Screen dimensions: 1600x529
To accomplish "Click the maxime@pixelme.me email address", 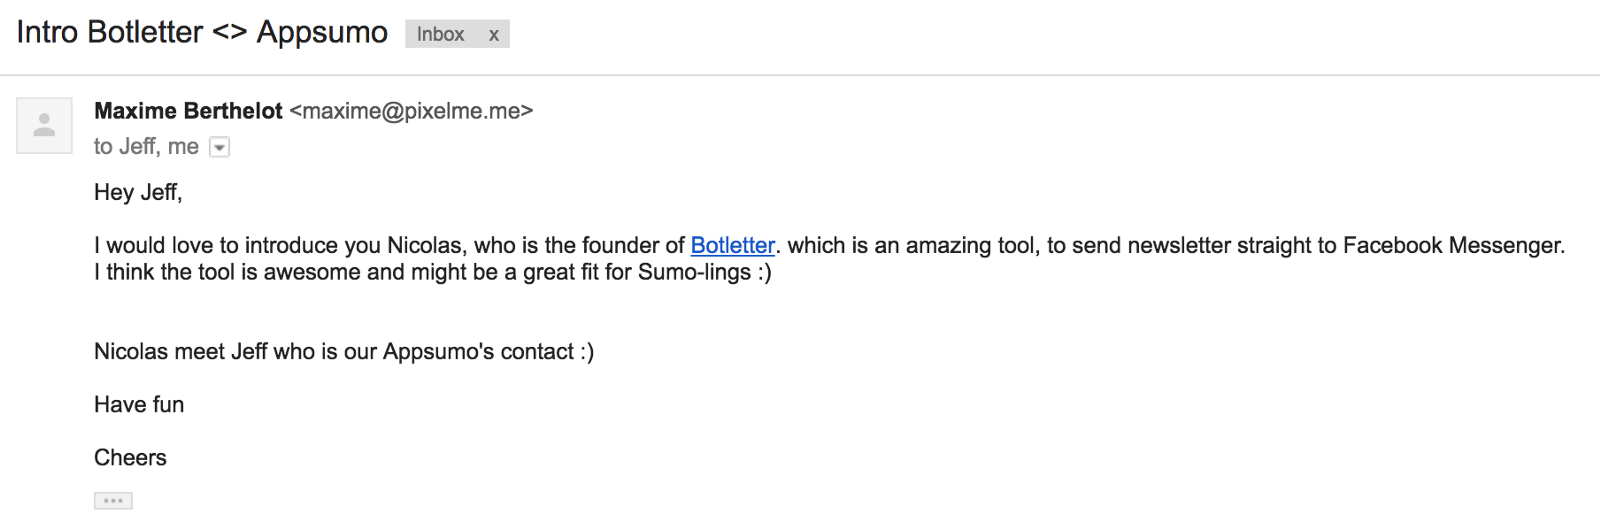I will coord(411,111).
